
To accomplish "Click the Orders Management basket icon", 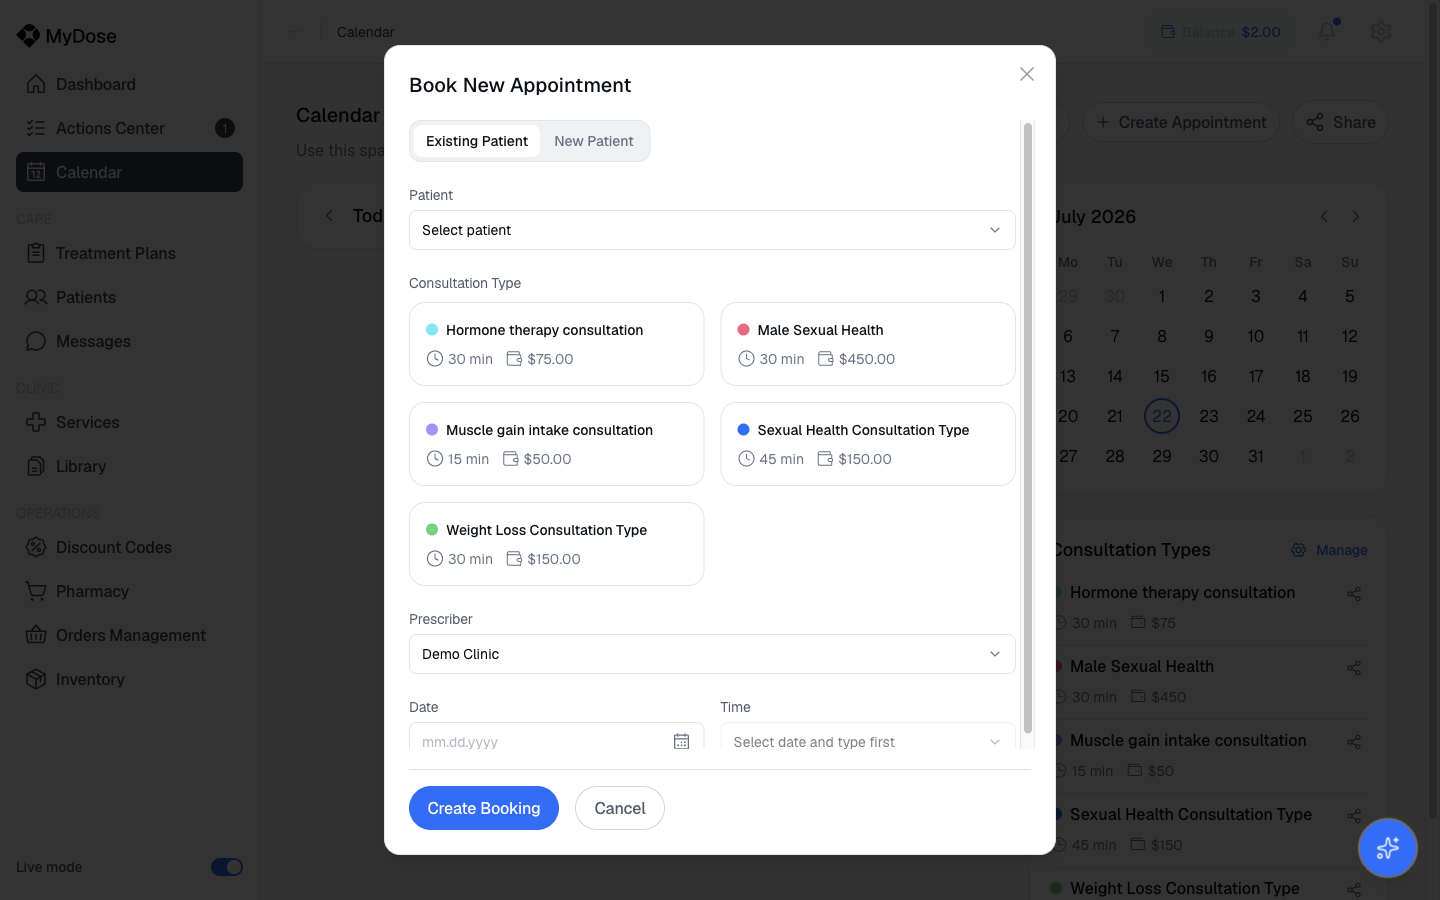I will (36, 635).
